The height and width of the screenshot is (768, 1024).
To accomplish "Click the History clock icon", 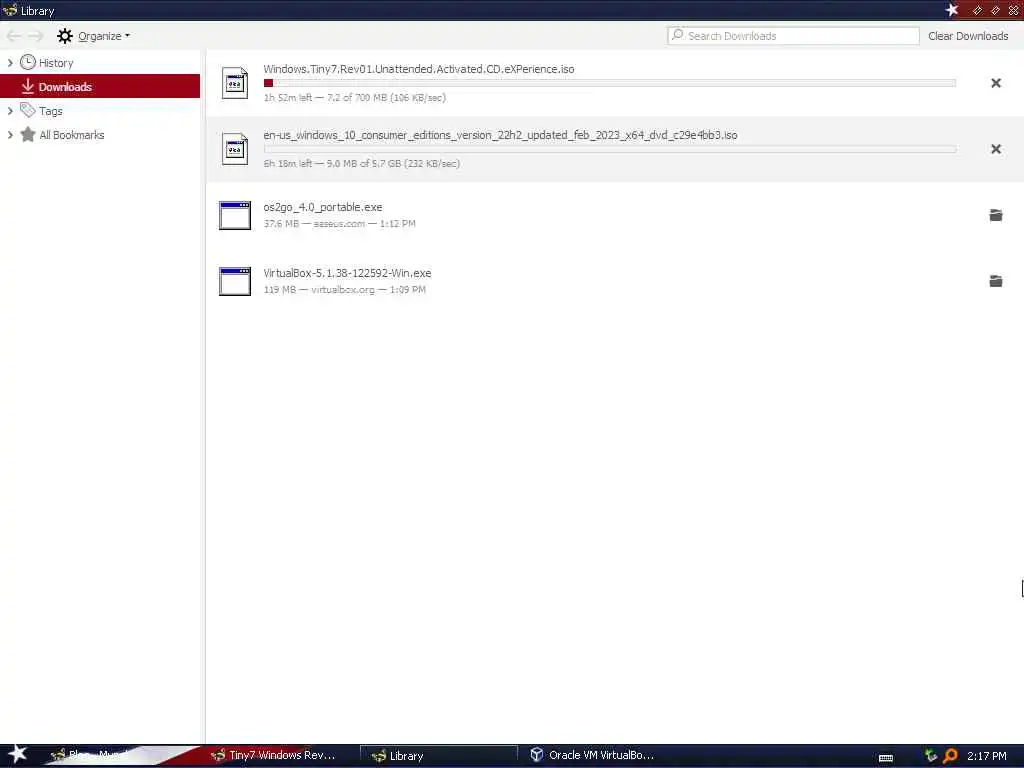I will click(27, 62).
